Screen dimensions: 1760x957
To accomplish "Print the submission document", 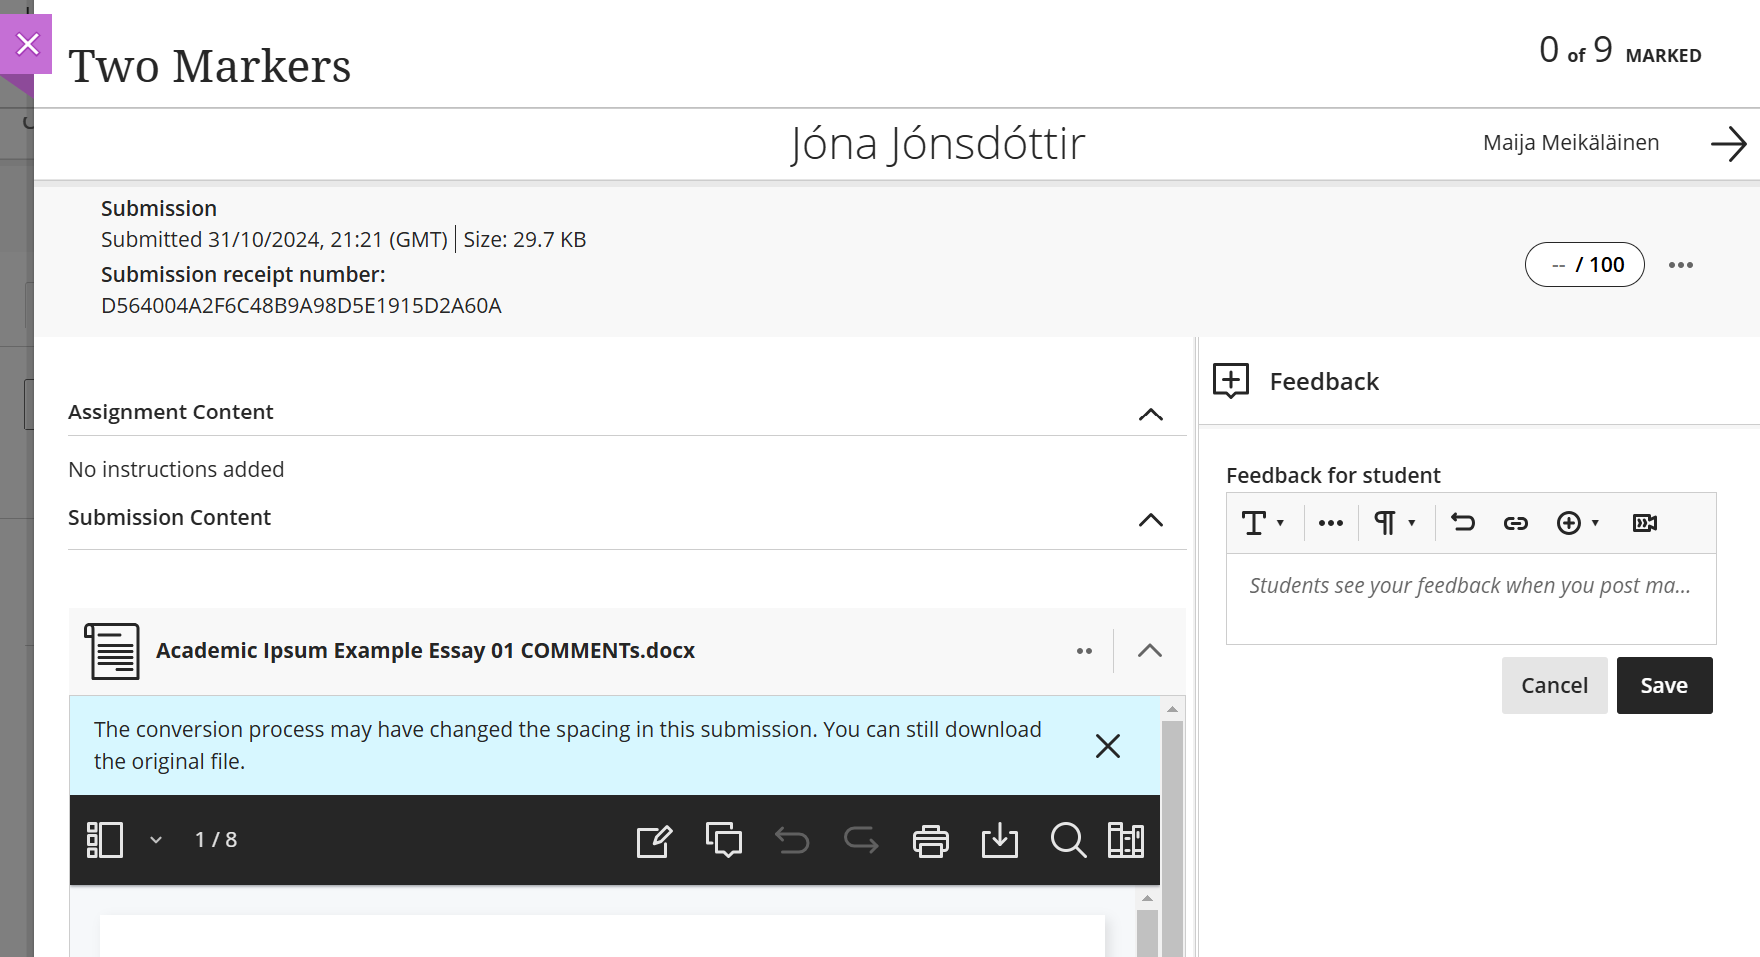I will (x=930, y=841).
